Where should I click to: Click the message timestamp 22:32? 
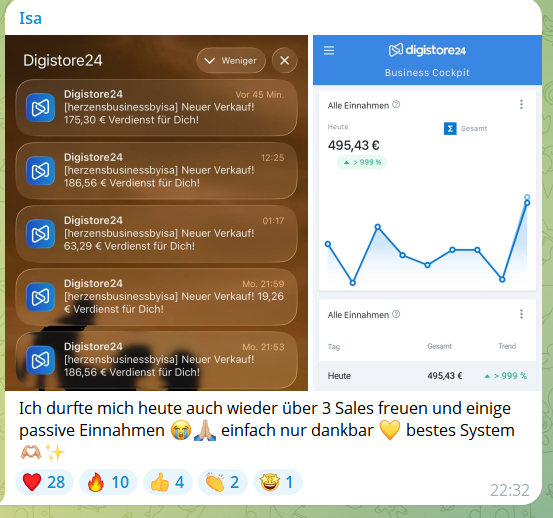[510, 490]
